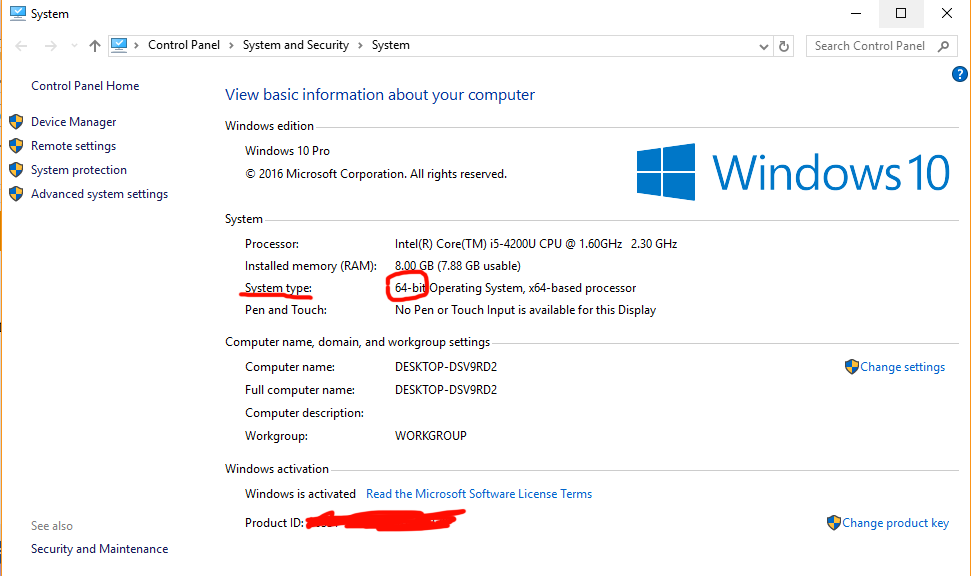The width and height of the screenshot is (971, 576).
Task: Click the View basic information heading
Action: (x=380, y=95)
